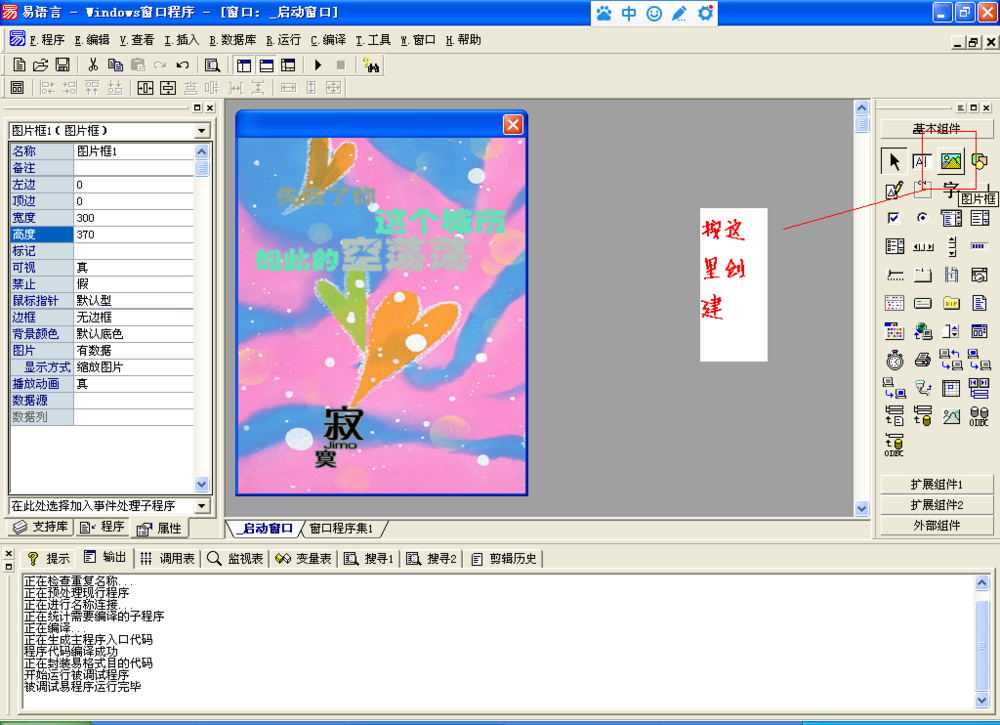Screen dimensions: 1000x725
Task: Open the 数据库 menu
Action: tap(233, 40)
